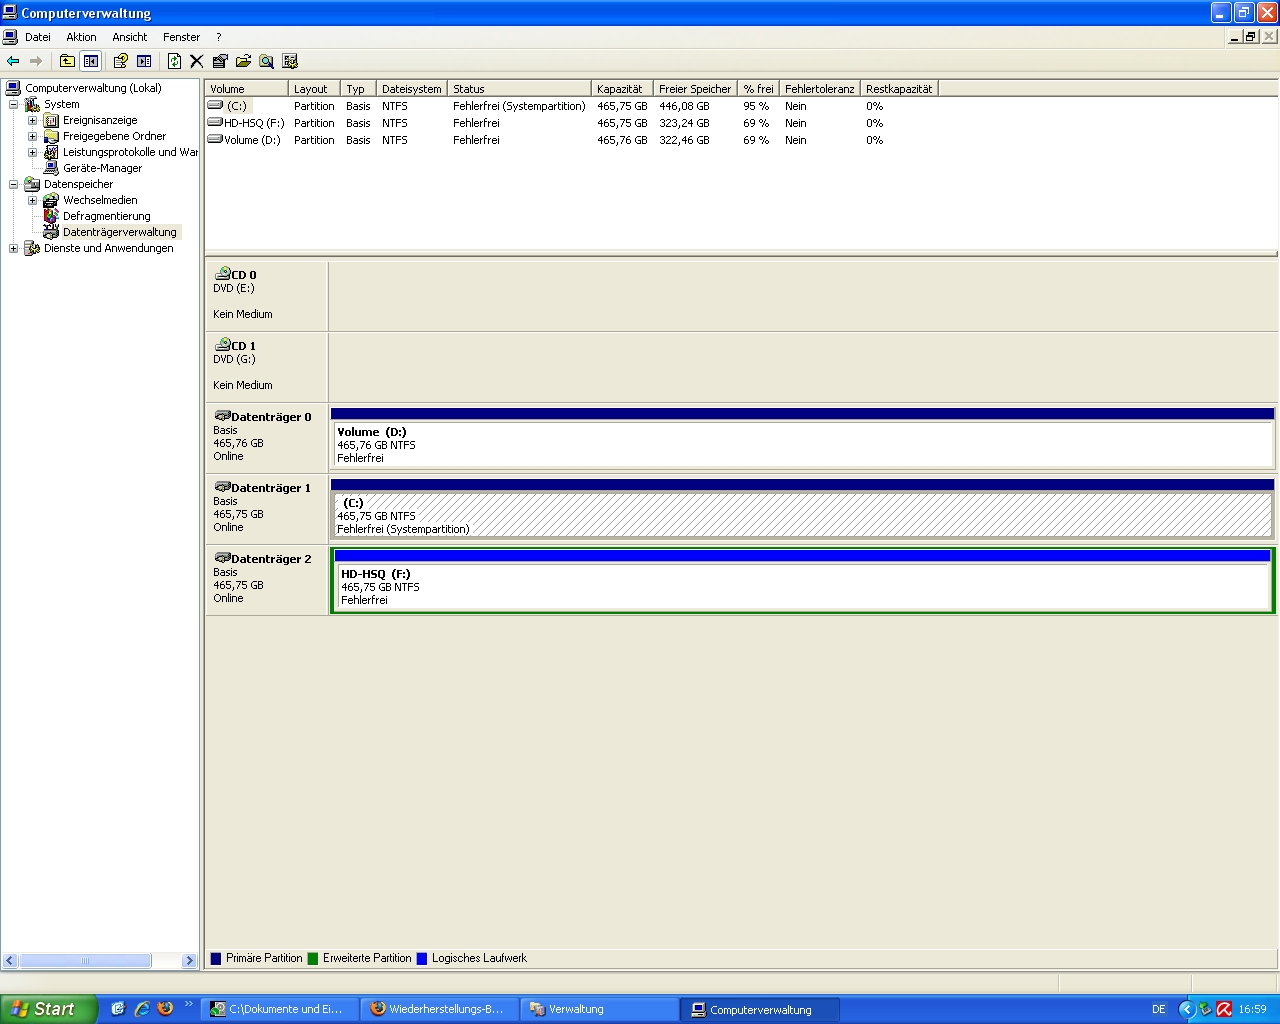Click the magnifier Search icon in the toolbar
Image resolution: width=1280 pixels, height=1024 pixels.
click(x=266, y=61)
